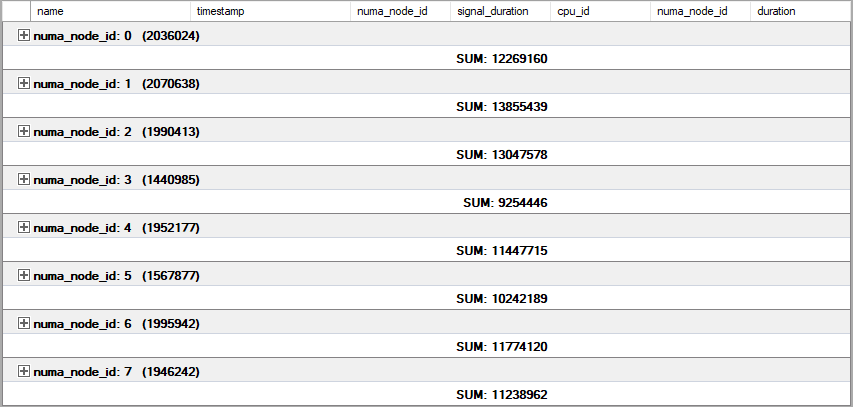
Task: Select the SUM: 12269160 summary cell
Action: coord(501,59)
